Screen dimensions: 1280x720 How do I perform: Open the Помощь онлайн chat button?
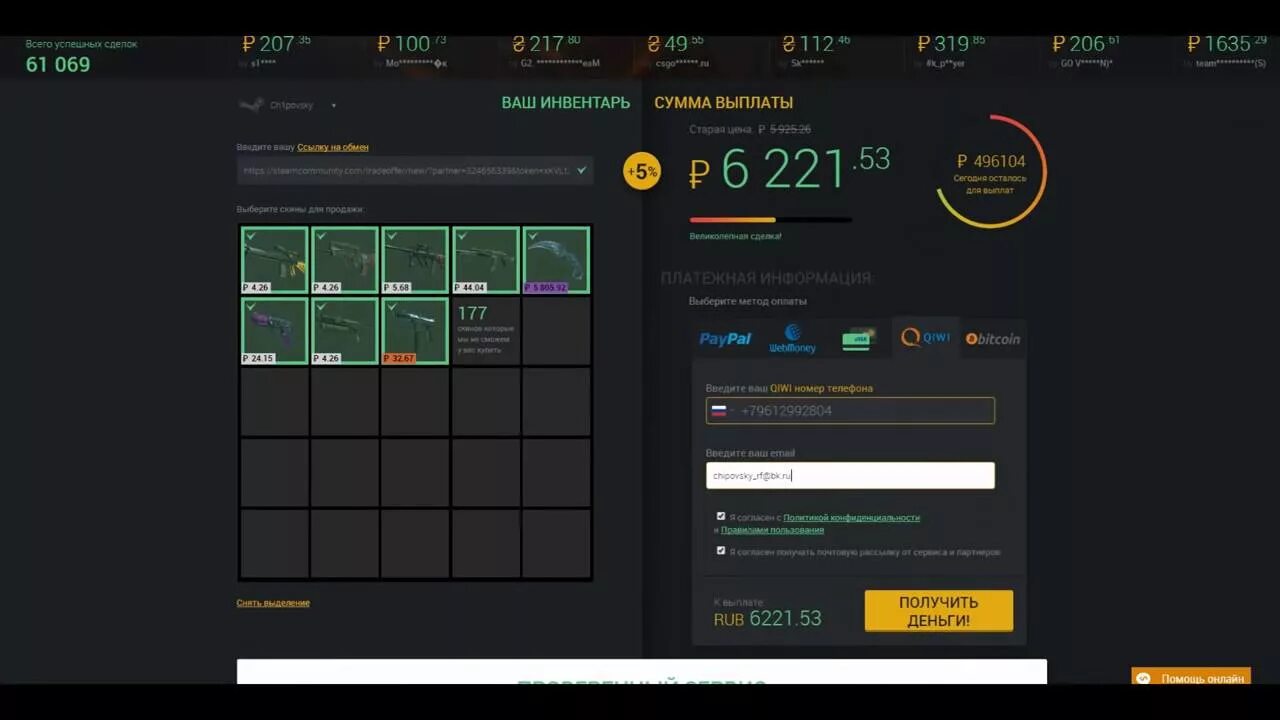point(1191,677)
